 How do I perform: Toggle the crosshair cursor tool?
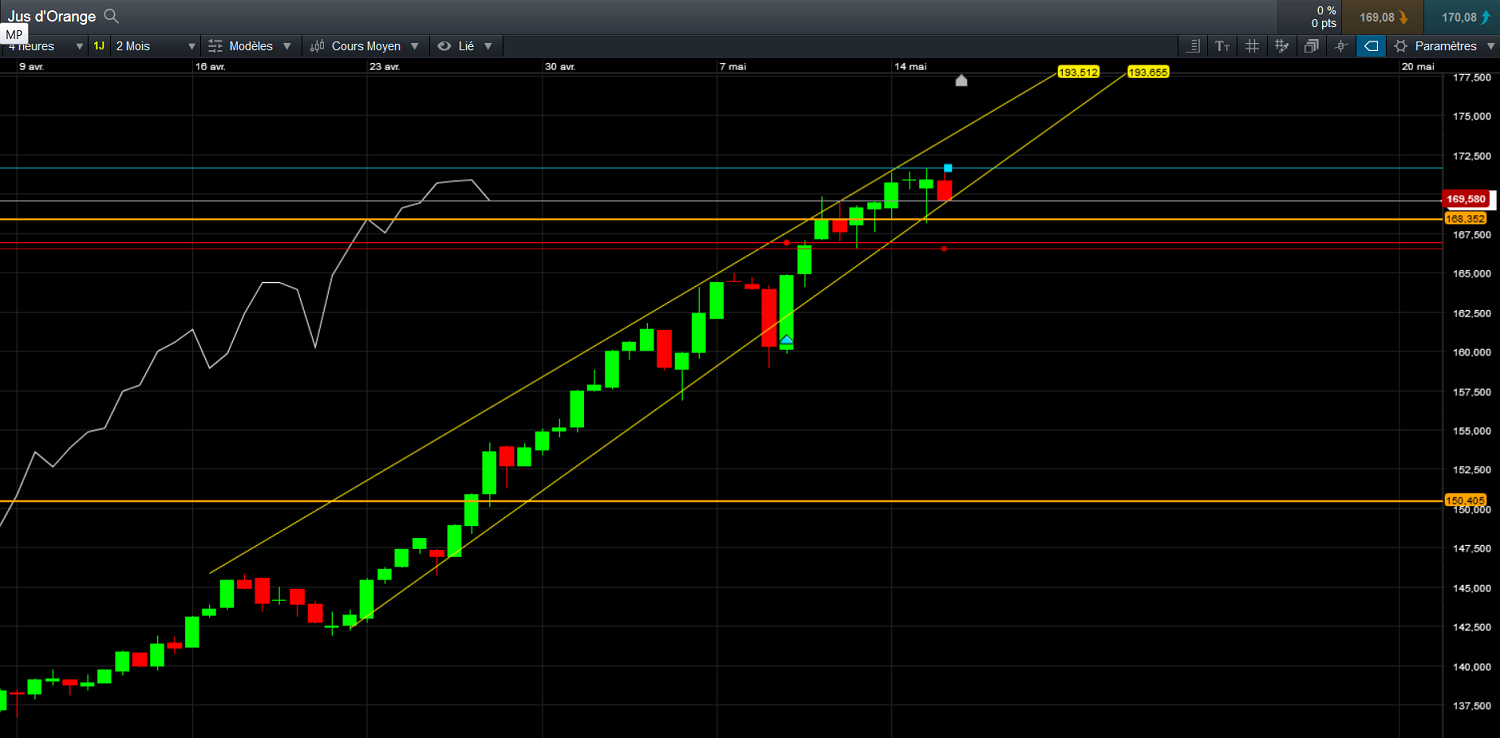(x=1342, y=46)
